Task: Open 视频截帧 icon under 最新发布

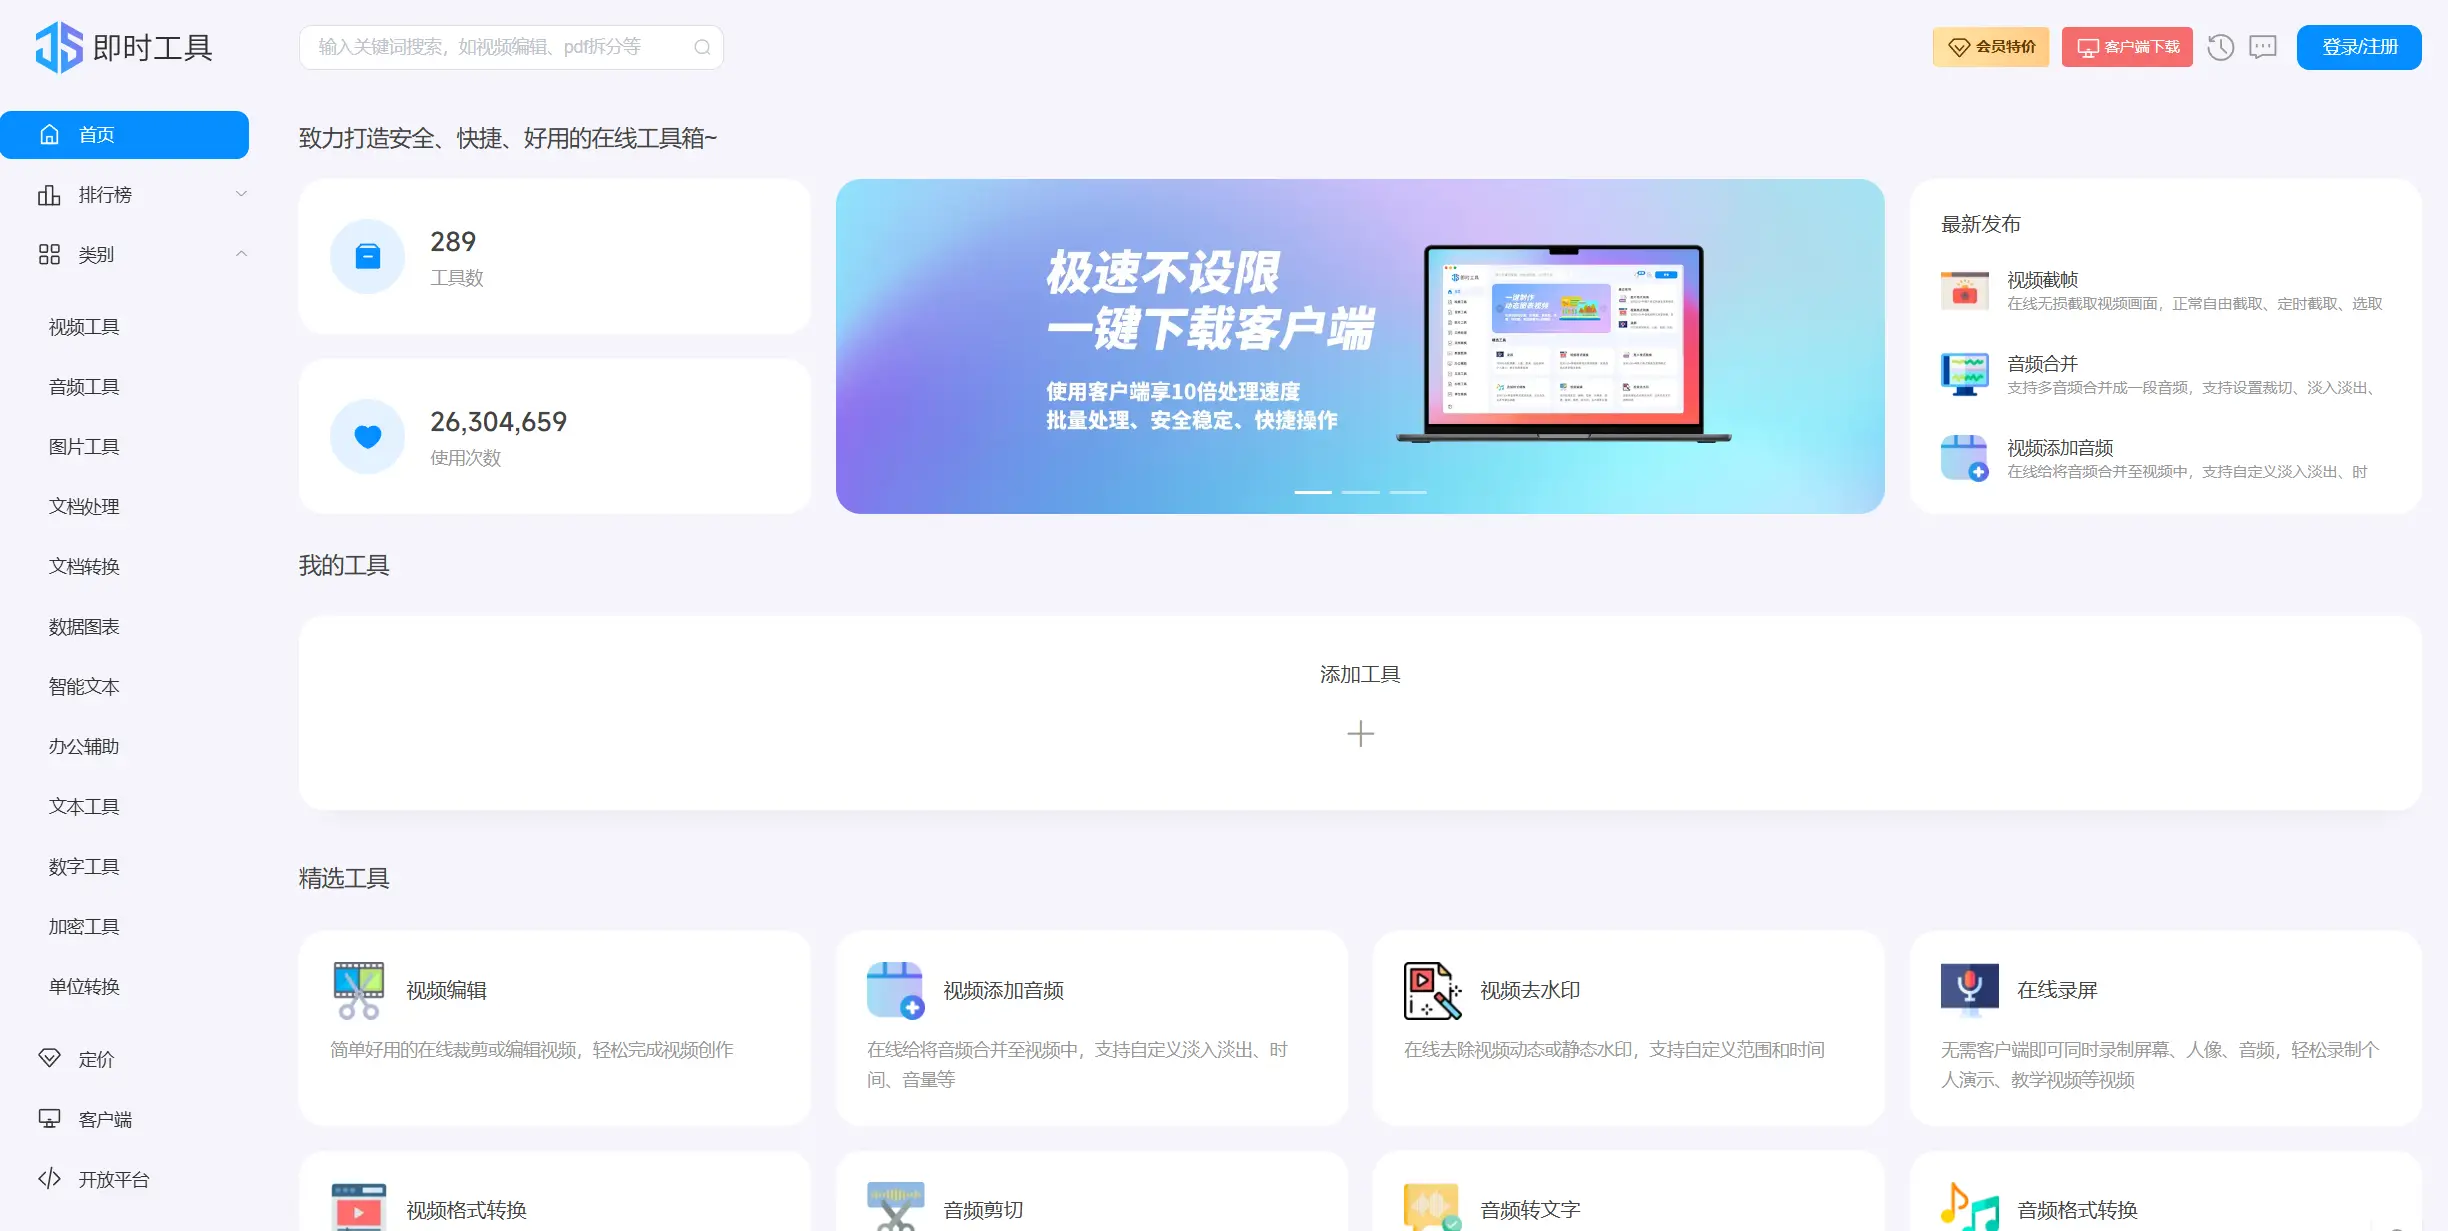Action: point(1964,291)
